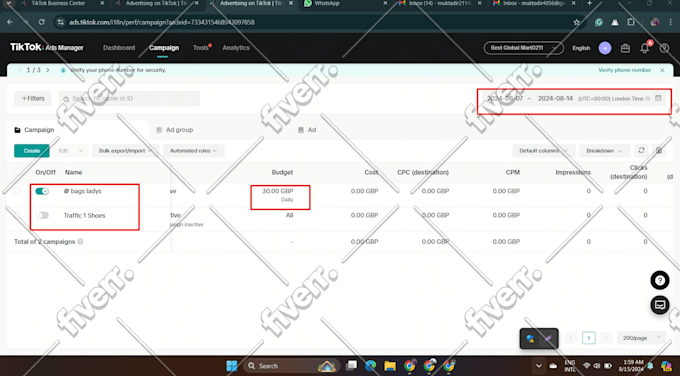Open Analytics in top navigation
The image size is (680, 376).
click(x=236, y=48)
